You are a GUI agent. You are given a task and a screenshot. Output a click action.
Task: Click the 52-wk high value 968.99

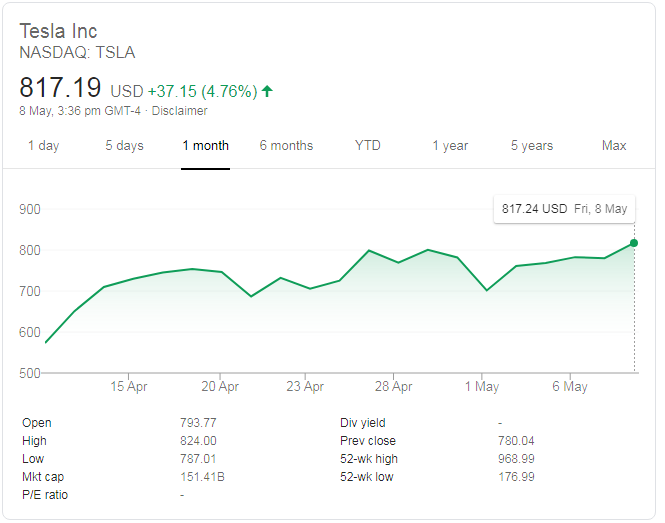pos(516,459)
